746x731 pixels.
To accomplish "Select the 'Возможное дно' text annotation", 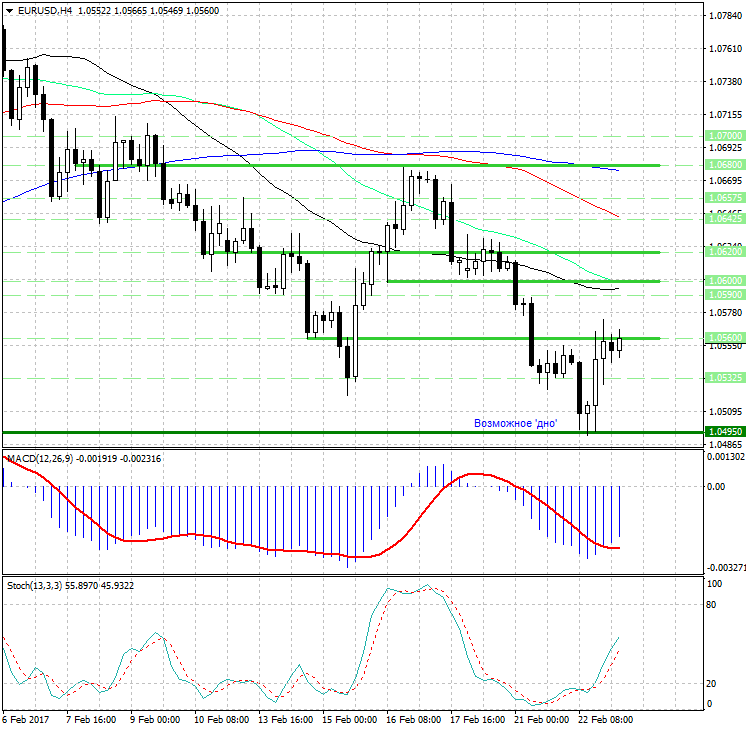I will pos(515,423).
